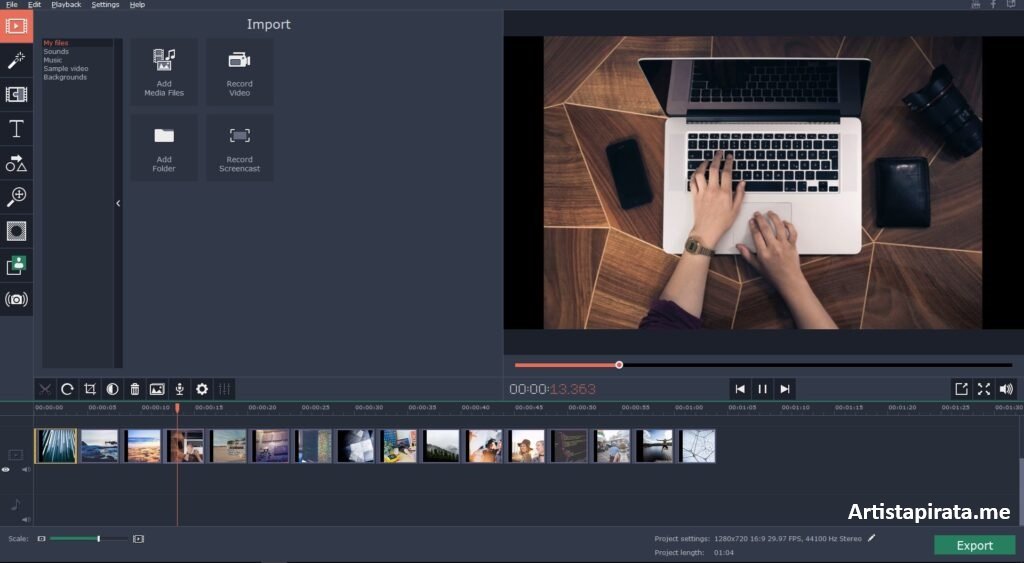Click the Split scissors tool
This screenshot has height=563, width=1024.
click(x=45, y=389)
